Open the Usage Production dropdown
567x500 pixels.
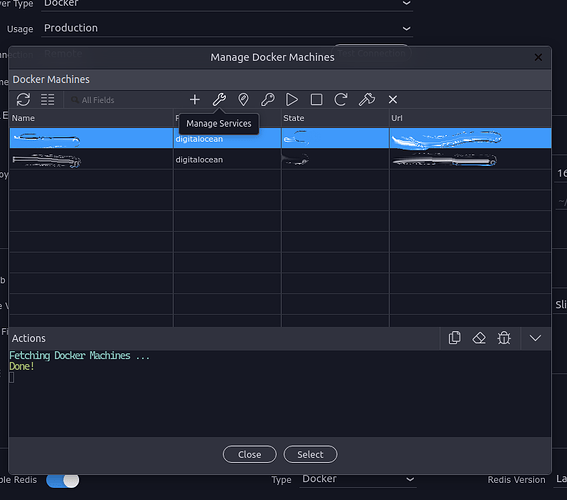point(227,28)
